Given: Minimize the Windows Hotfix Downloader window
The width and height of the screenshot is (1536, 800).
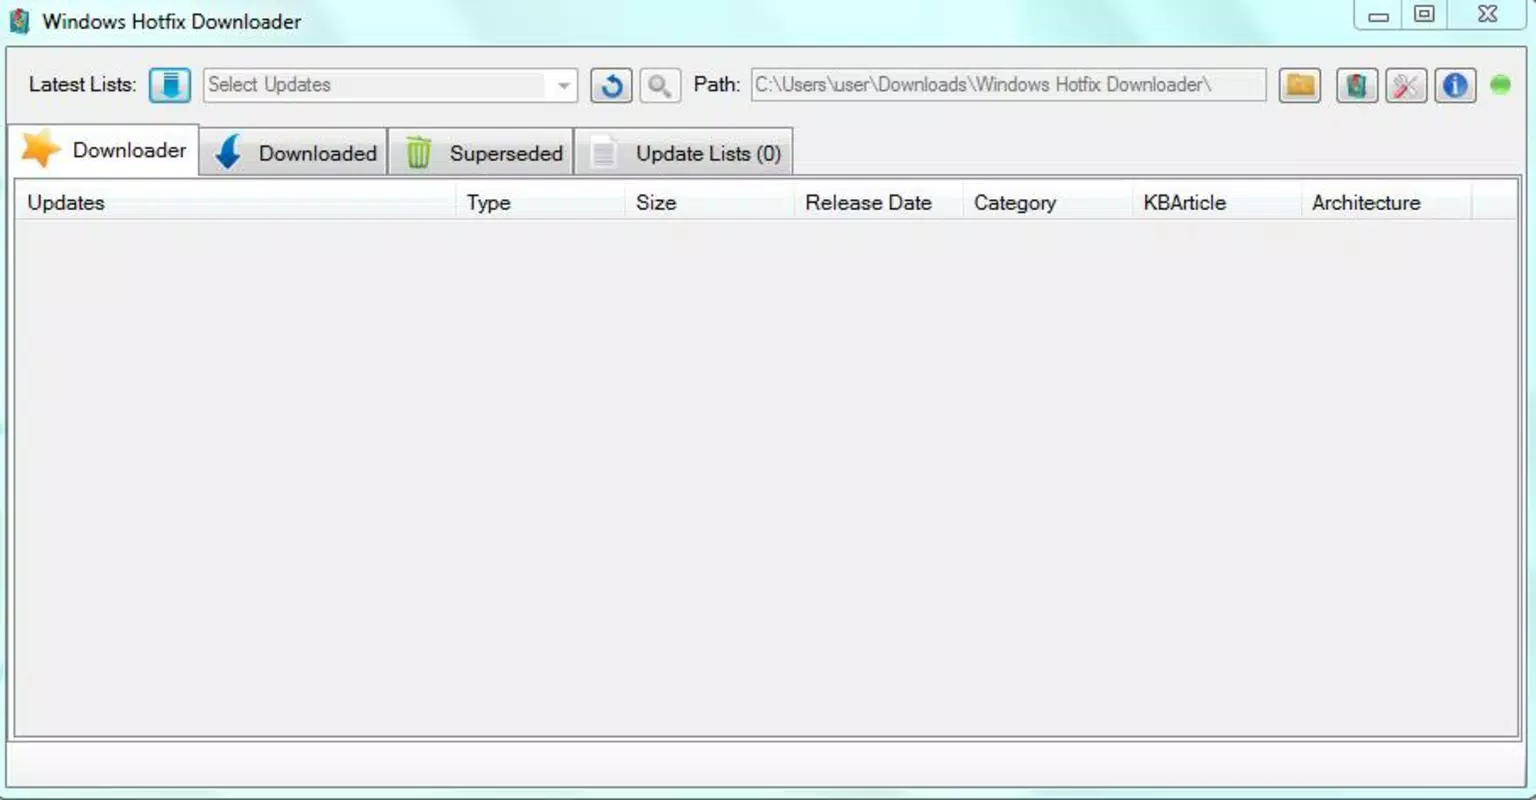Looking at the screenshot, I should 1378,15.
